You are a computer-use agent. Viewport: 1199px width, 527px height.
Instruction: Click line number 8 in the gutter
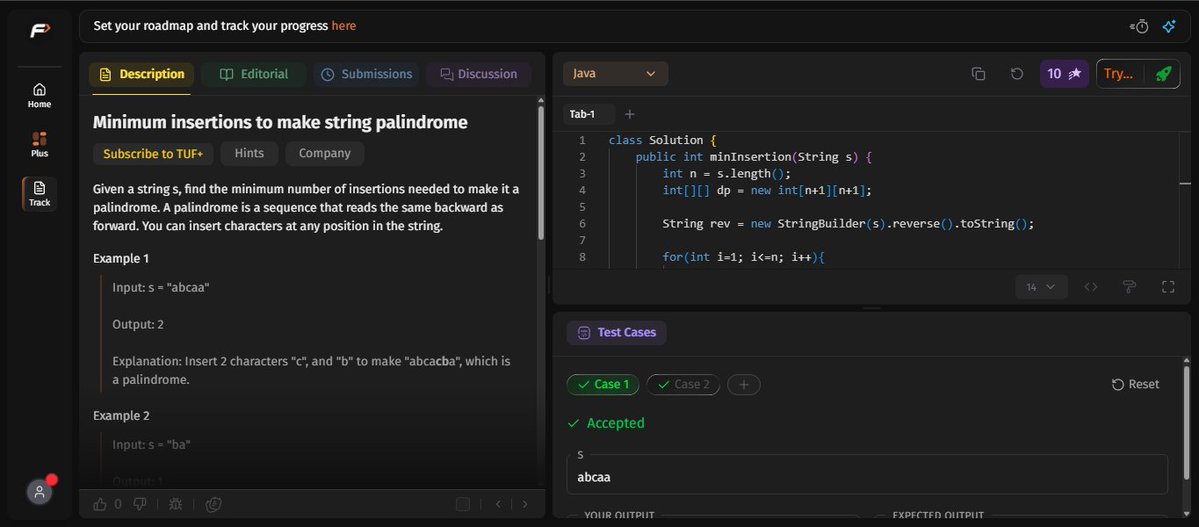pyautogui.click(x=582, y=257)
